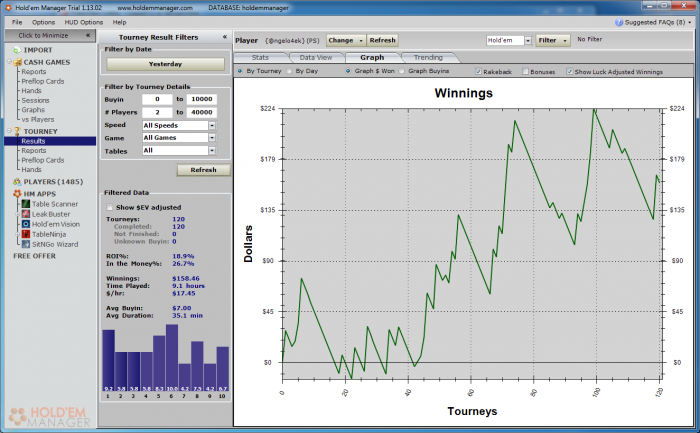
Task: Select the By Day radio button
Action: pyautogui.click(x=289, y=71)
